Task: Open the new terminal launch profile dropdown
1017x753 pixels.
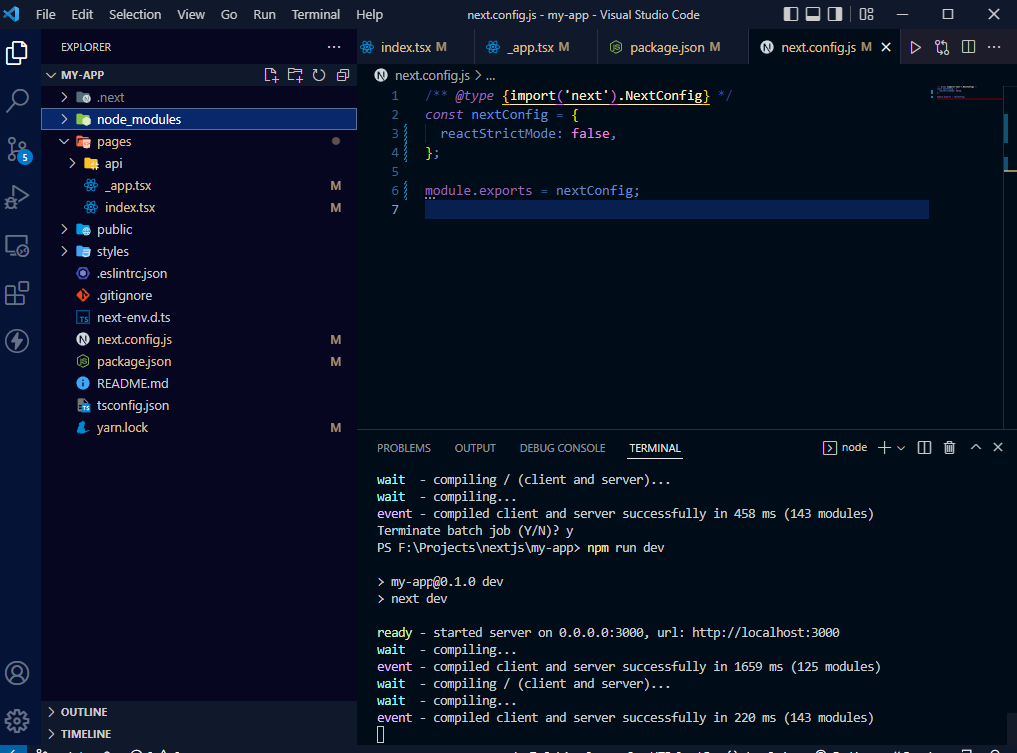Action: click(x=901, y=448)
